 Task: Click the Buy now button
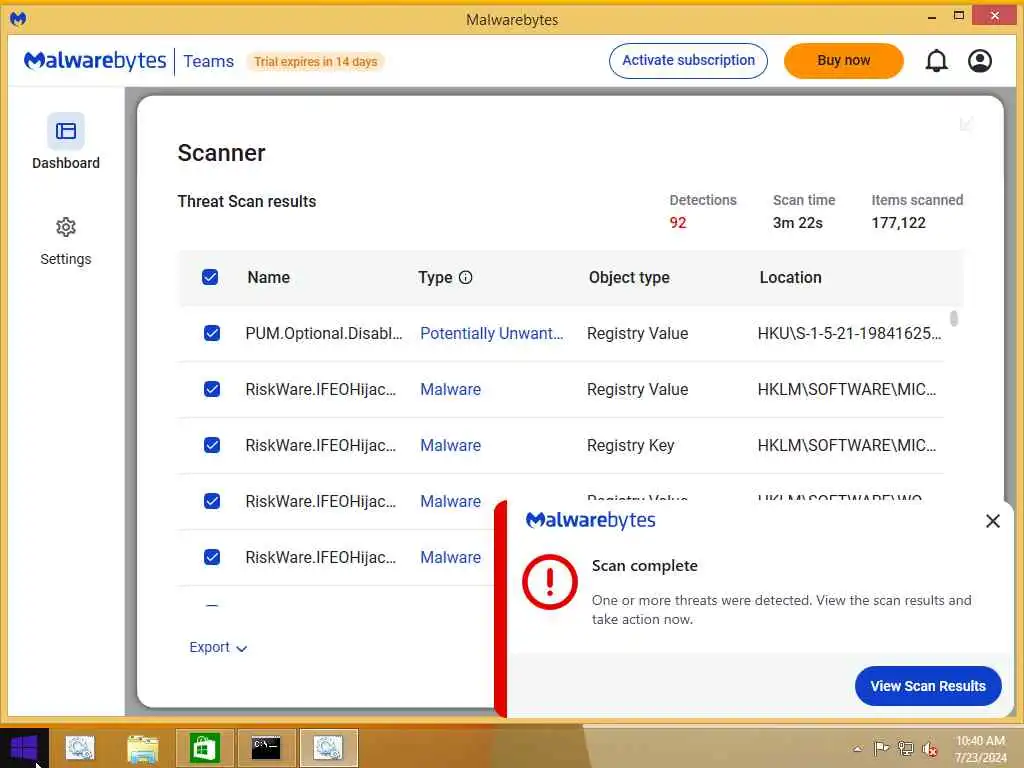pos(844,61)
